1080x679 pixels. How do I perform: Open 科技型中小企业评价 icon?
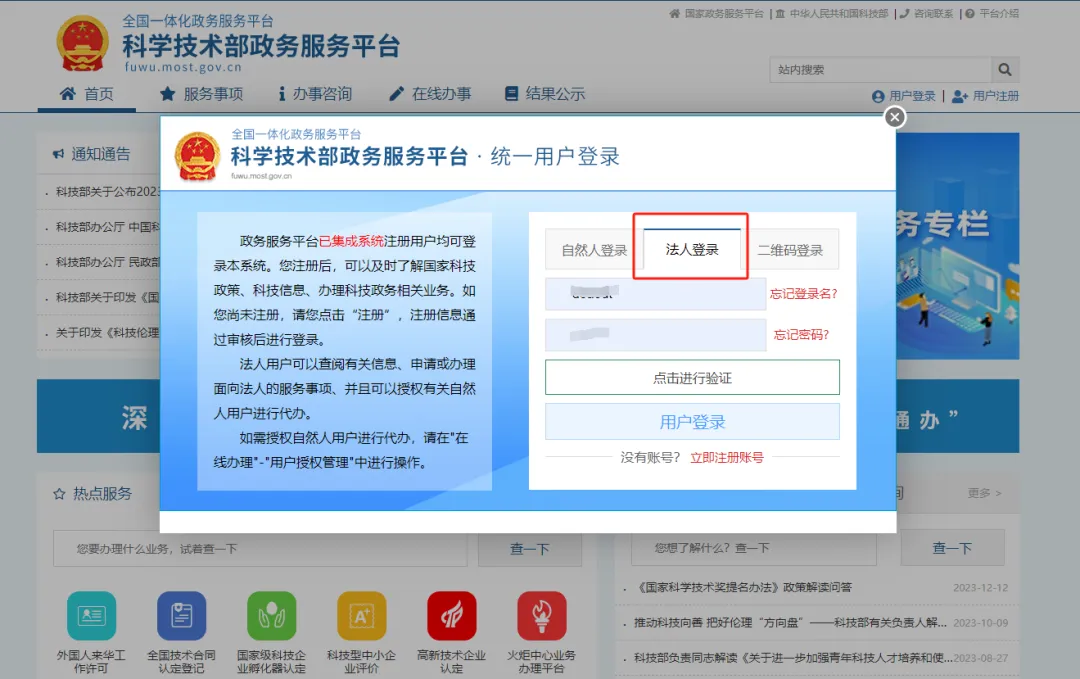pos(361,616)
